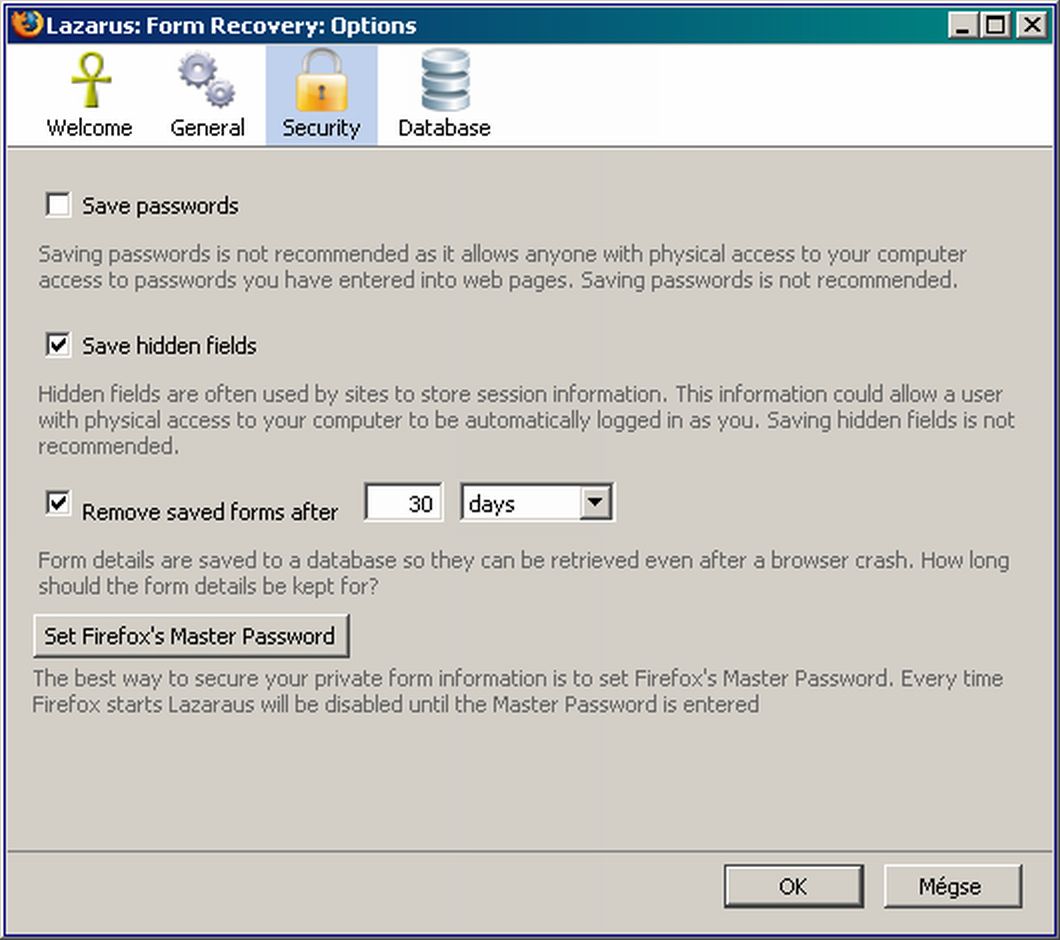Select the Security tab label
This screenshot has width=1060, height=940.
(321, 128)
